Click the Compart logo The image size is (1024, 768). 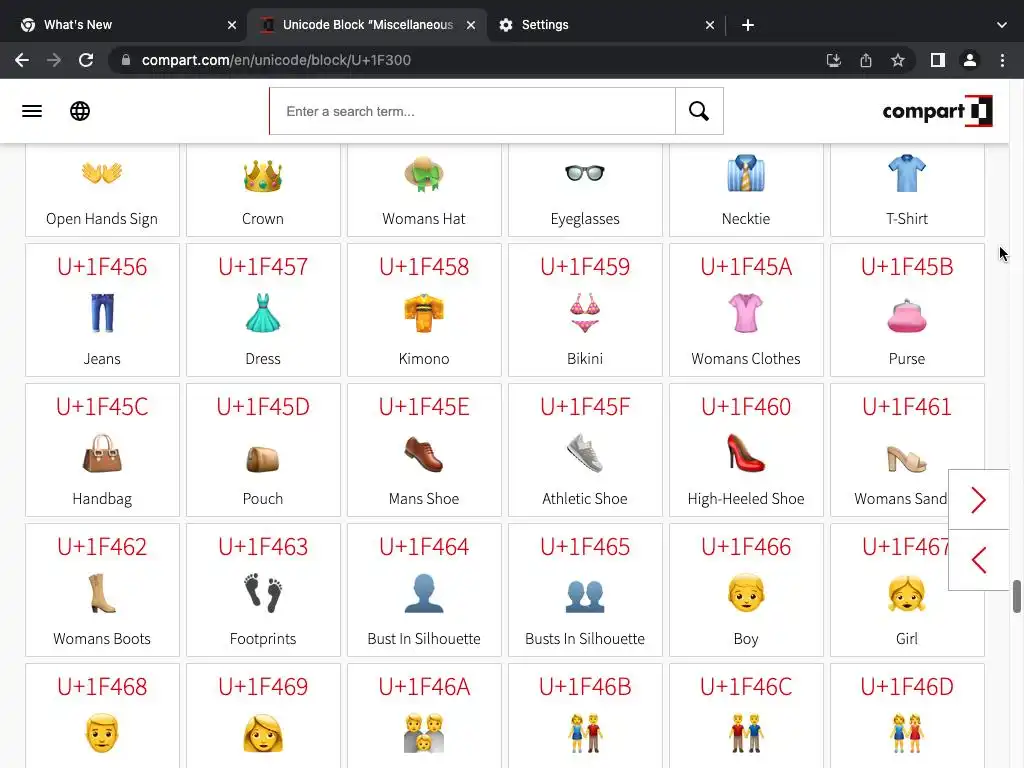point(937,111)
